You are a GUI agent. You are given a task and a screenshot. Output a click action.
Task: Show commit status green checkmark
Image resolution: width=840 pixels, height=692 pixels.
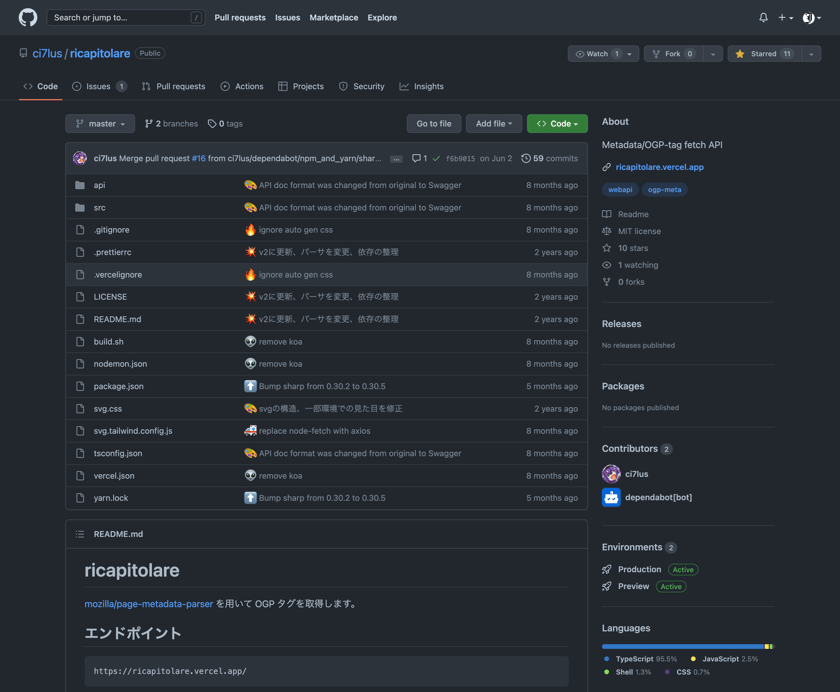coord(436,159)
